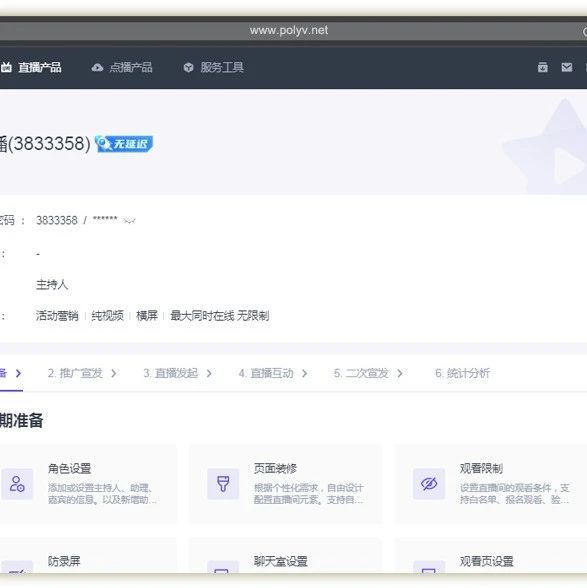This screenshot has width=587, height=588.
Task: Click chevron after 推广宣发 step
Action: (114, 374)
